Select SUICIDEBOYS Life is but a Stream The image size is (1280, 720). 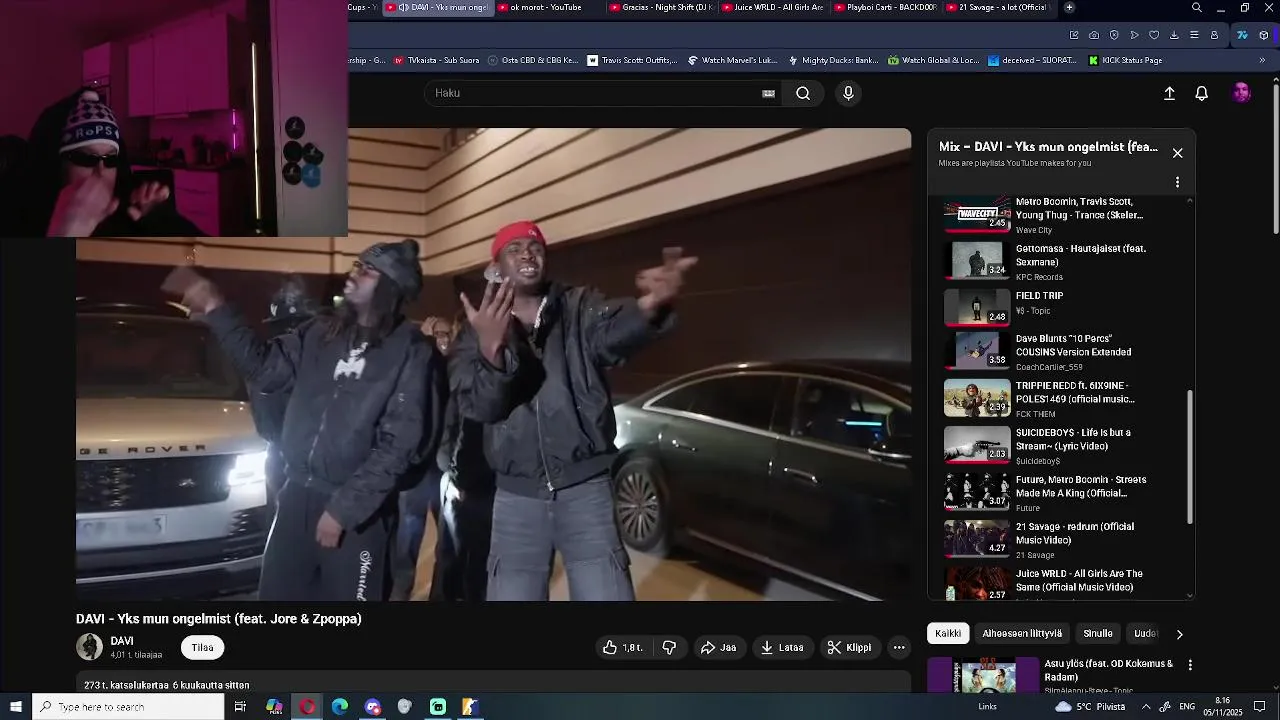1061,445
